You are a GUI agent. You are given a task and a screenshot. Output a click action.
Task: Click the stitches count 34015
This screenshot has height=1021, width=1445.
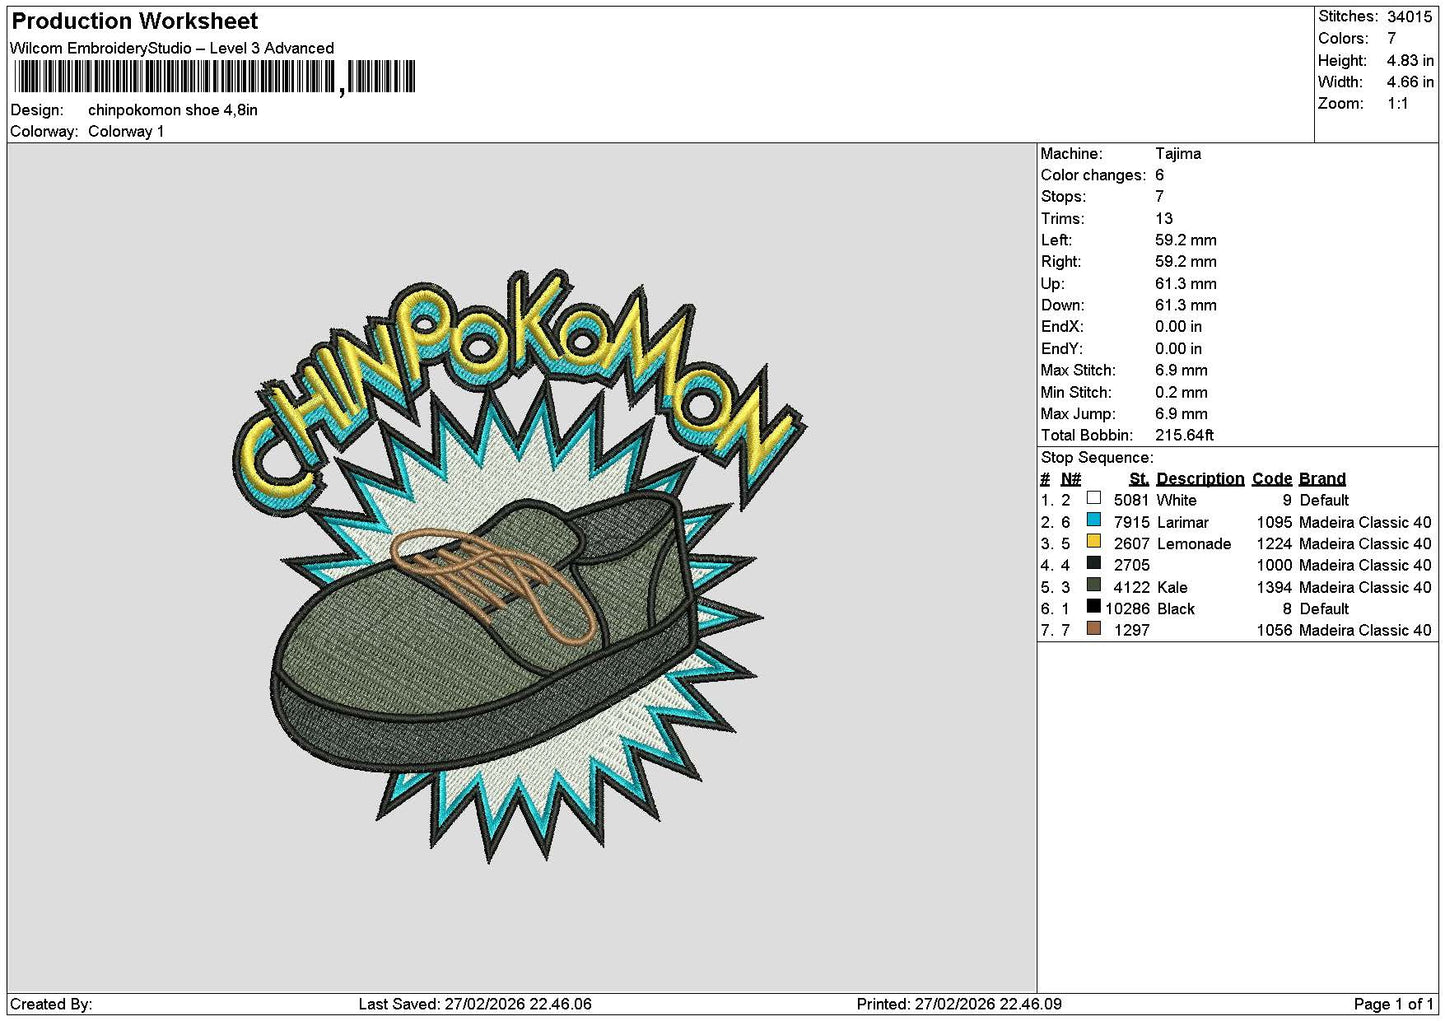1409,17
